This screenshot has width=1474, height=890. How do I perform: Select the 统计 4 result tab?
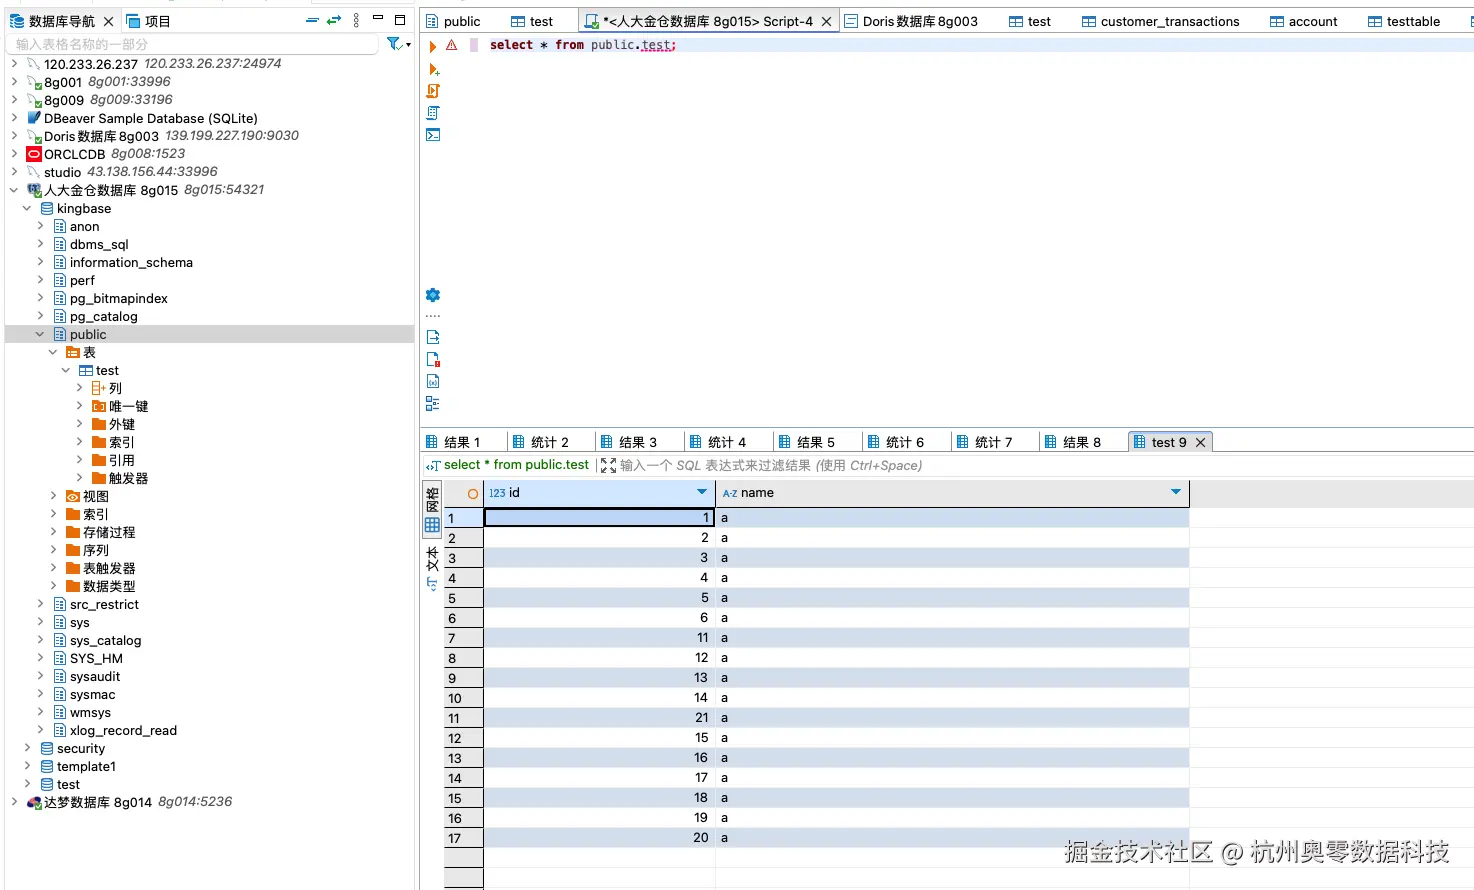pyautogui.click(x=717, y=442)
